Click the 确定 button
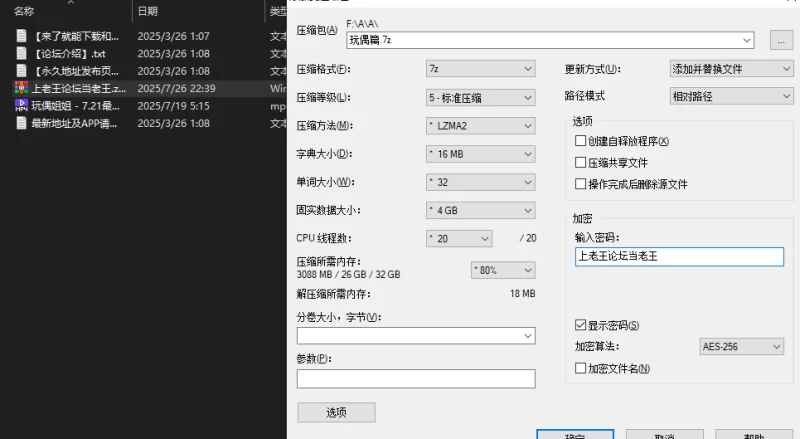 coord(575,435)
